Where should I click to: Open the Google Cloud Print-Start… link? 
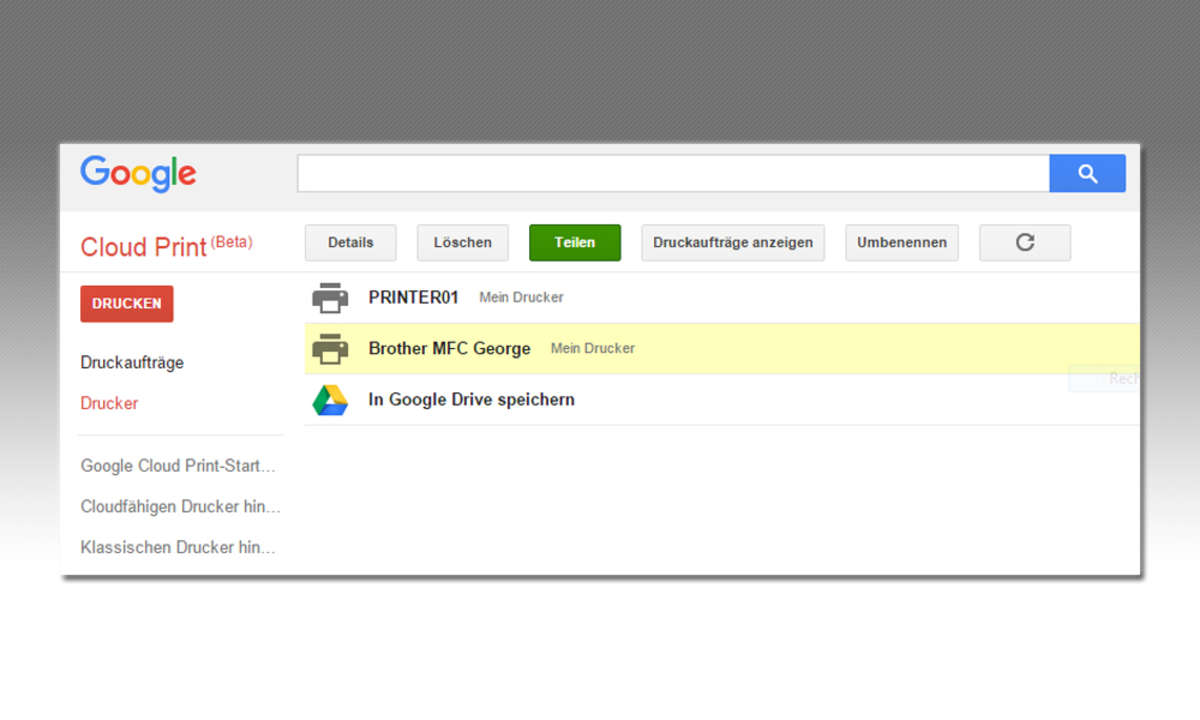click(178, 466)
